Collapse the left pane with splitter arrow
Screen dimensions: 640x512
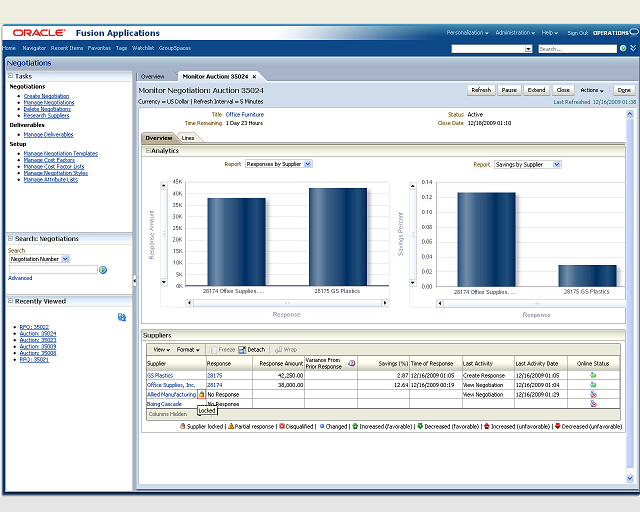point(134,280)
